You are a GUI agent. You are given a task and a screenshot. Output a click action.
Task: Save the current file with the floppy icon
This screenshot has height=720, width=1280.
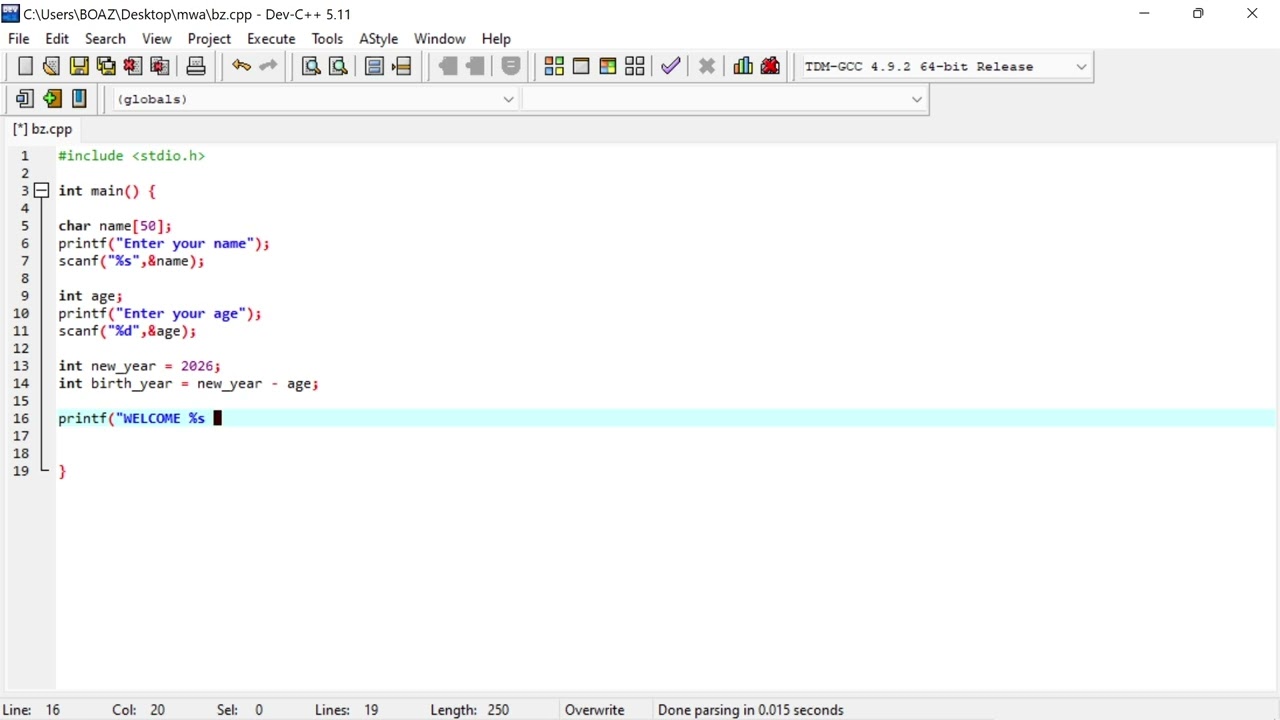tap(79, 66)
